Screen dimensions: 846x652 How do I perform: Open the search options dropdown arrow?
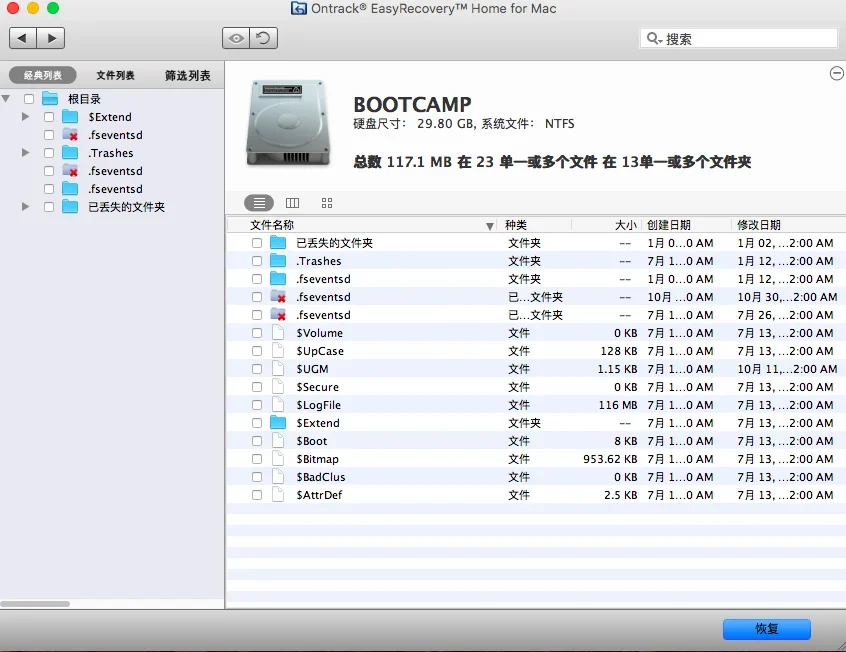coord(660,42)
